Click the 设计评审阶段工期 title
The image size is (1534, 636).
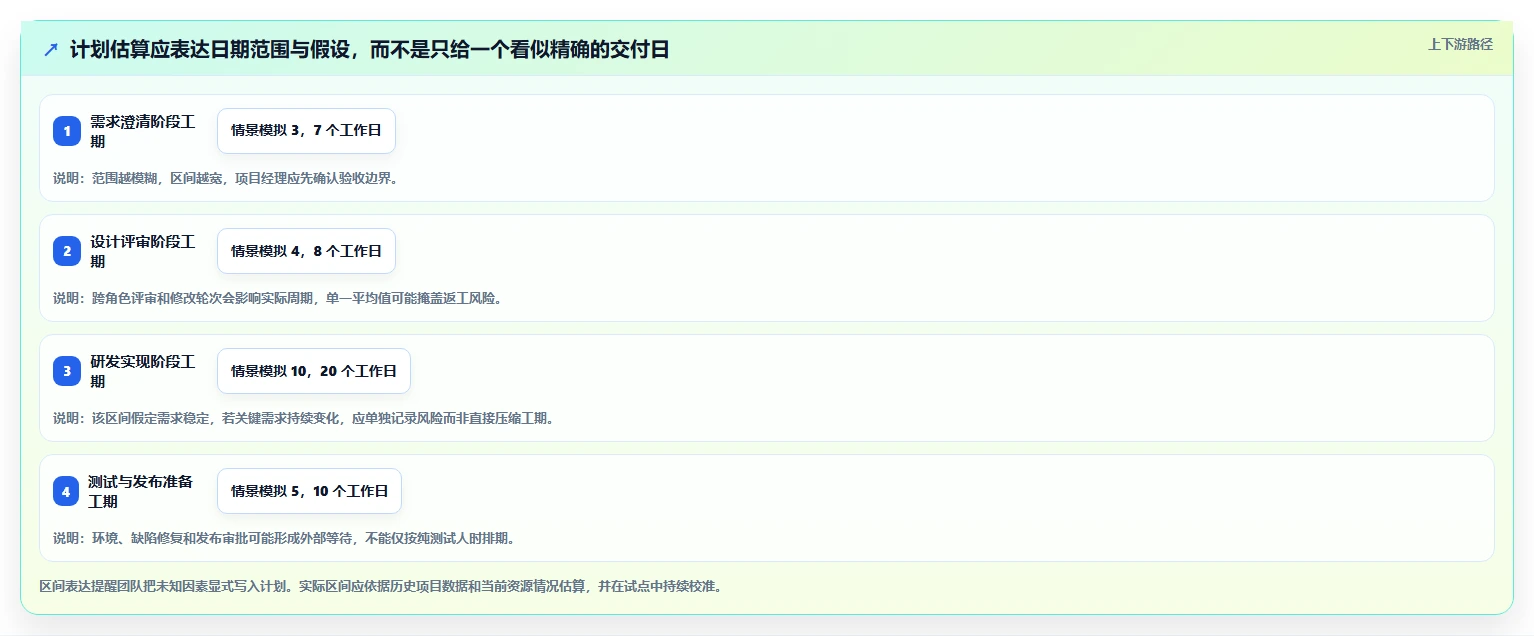point(143,251)
